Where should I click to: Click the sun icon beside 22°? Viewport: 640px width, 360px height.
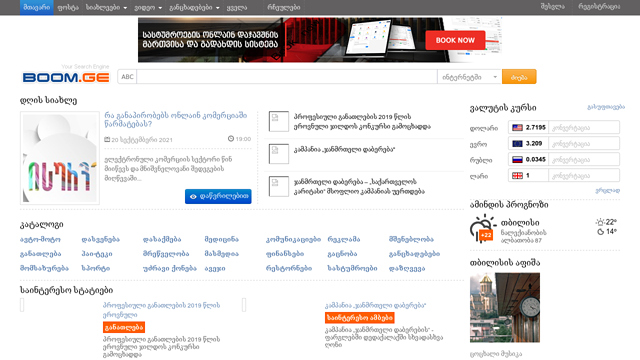[600, 222]
